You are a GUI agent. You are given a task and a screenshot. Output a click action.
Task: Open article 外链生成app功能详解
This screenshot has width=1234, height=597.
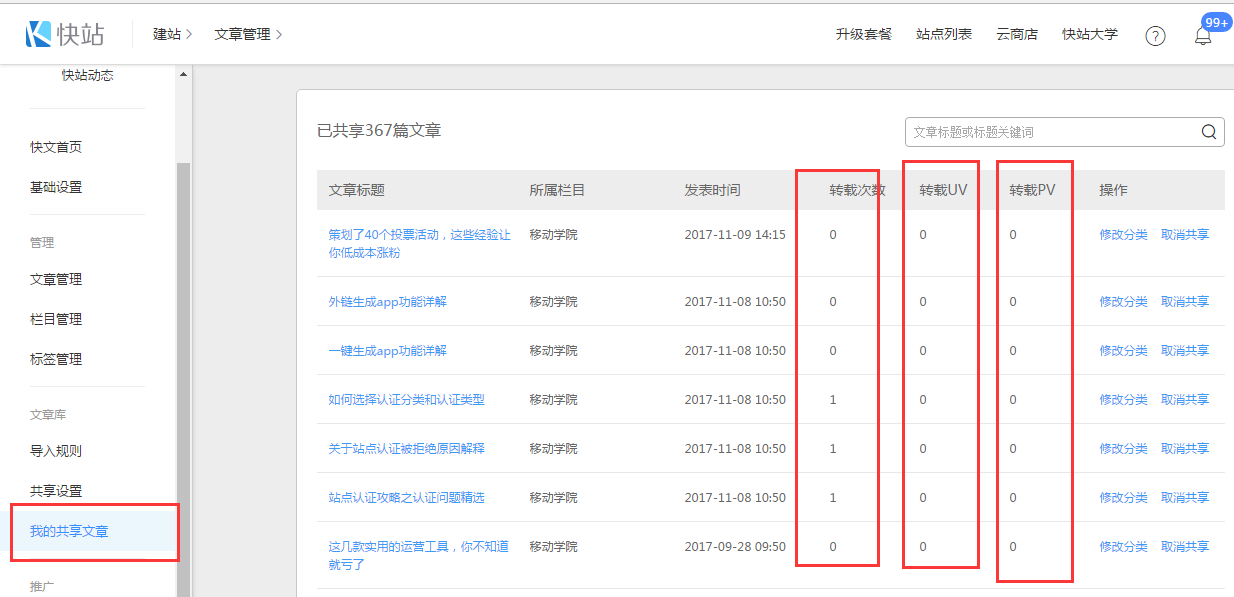387,301
